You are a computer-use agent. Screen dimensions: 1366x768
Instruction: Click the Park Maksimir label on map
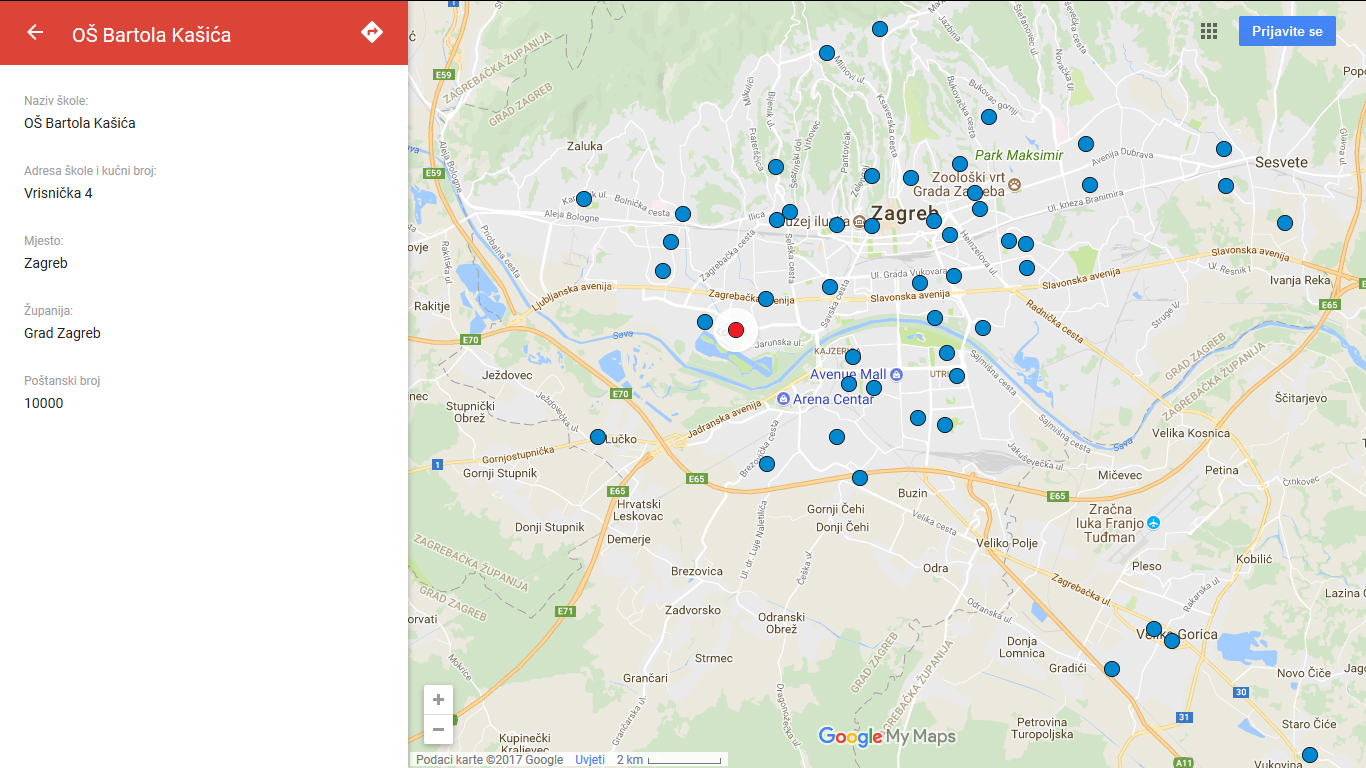(x=1019, y=155)
